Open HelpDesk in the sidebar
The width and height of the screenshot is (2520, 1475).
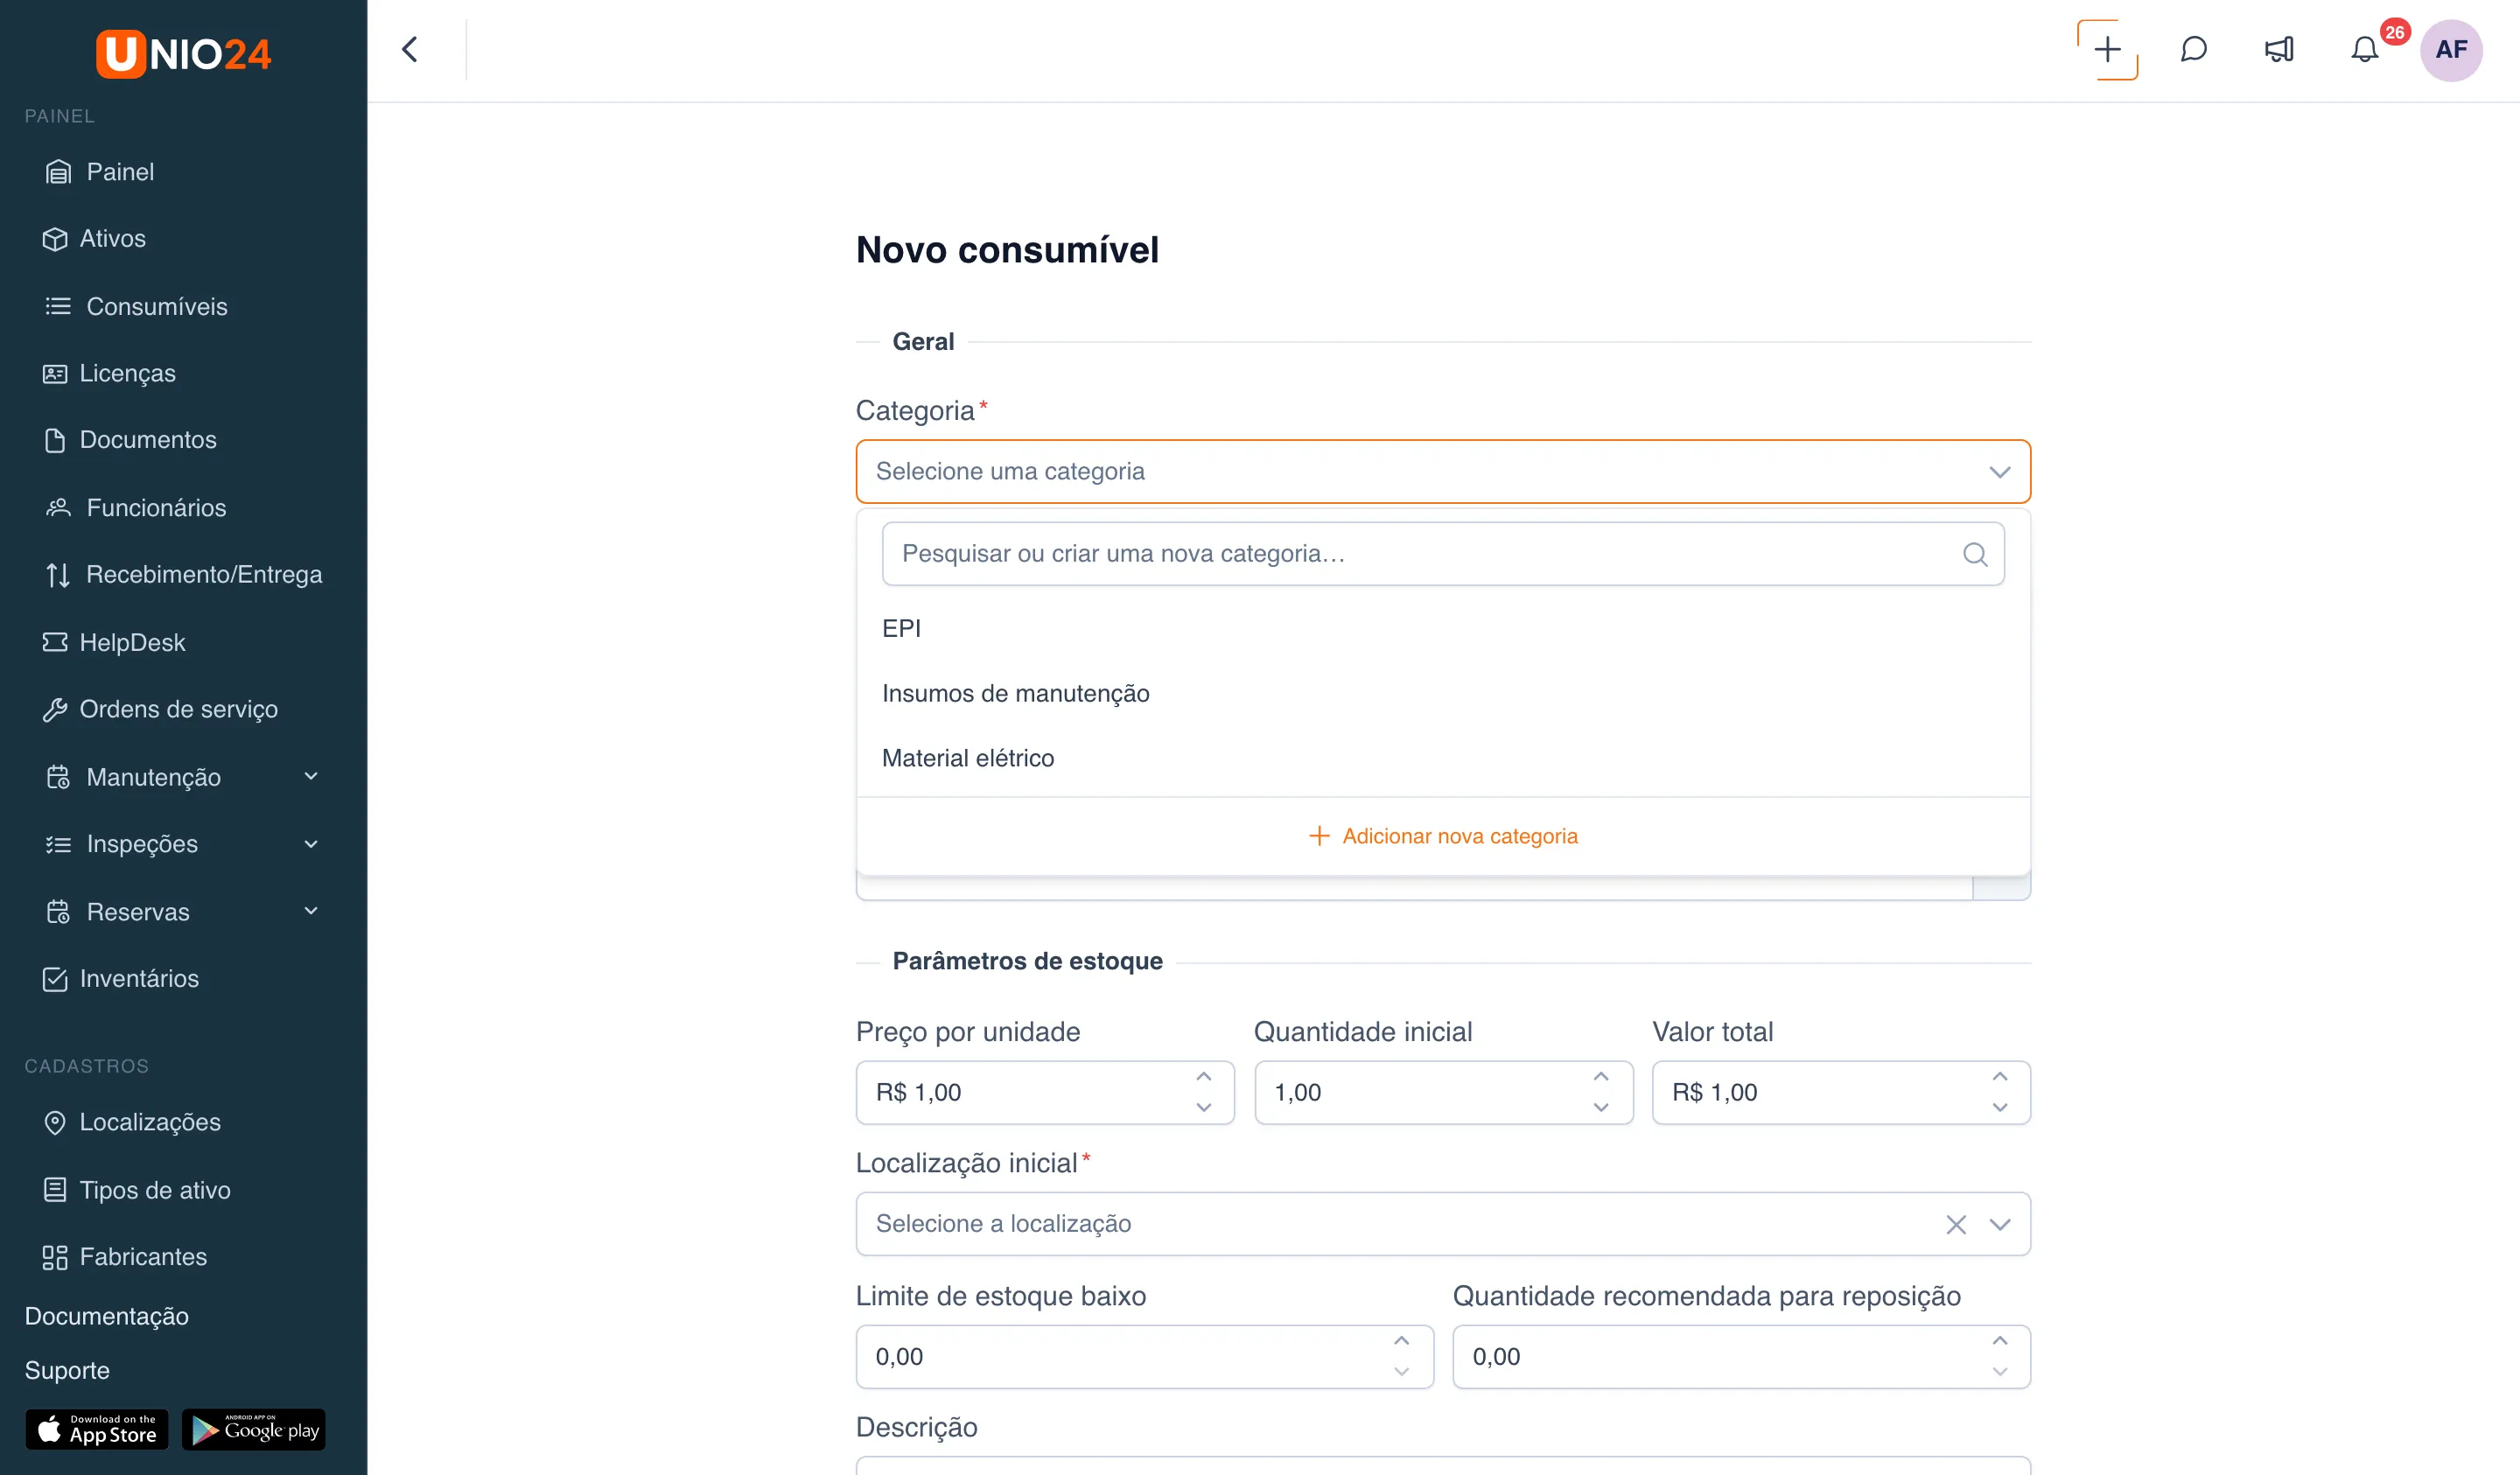click(x=115, y=643)
